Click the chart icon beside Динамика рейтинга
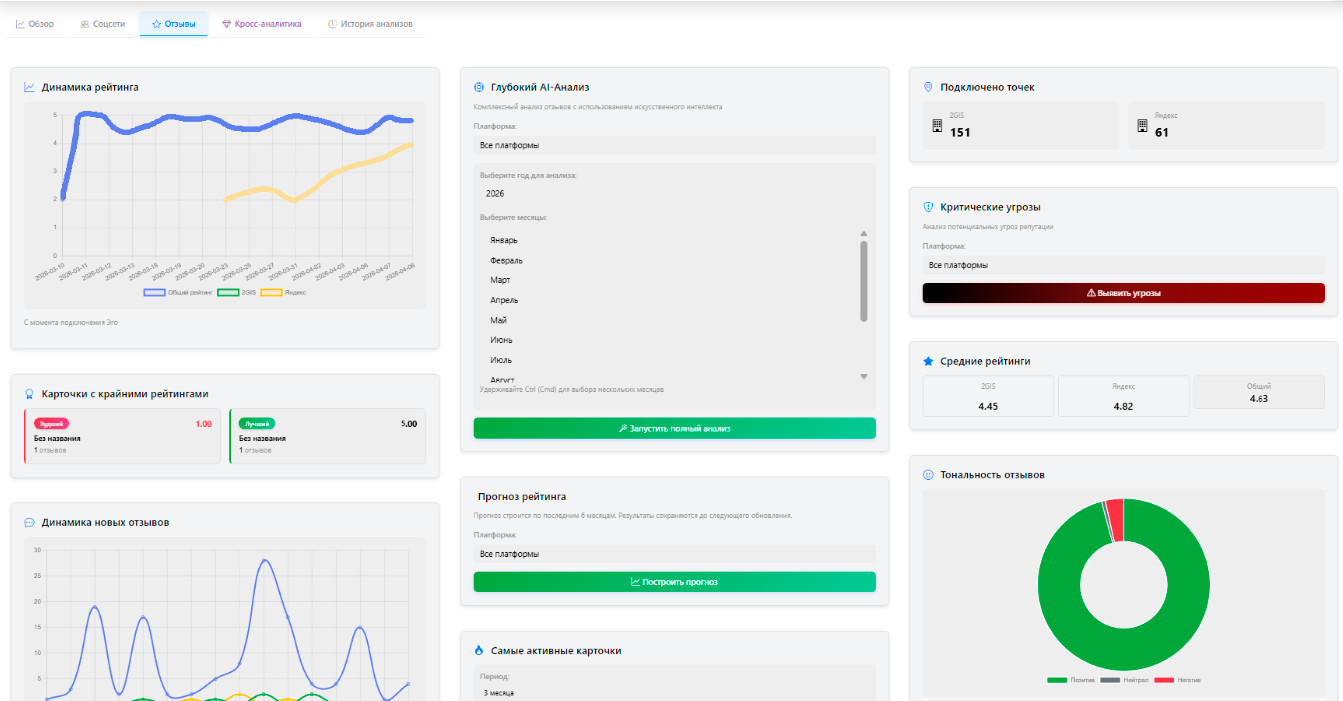The image size is (1343, 701). 30,87
